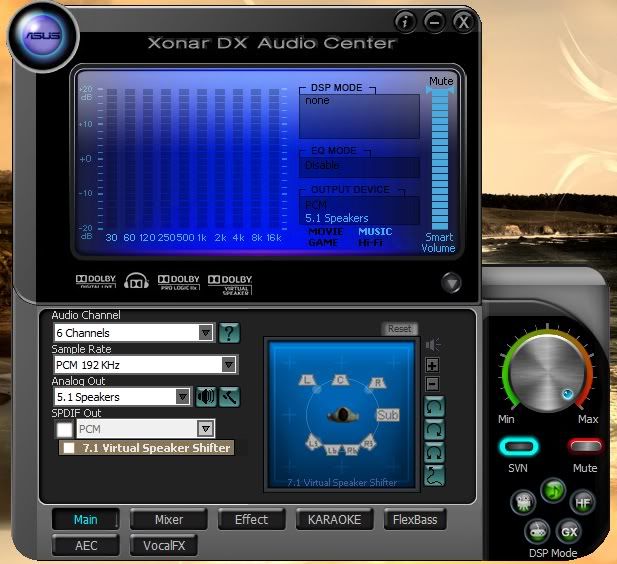617x564 pixels.
Task: Click the rotate counter-clockwise speaker button
Action: [x=434, y=407]
